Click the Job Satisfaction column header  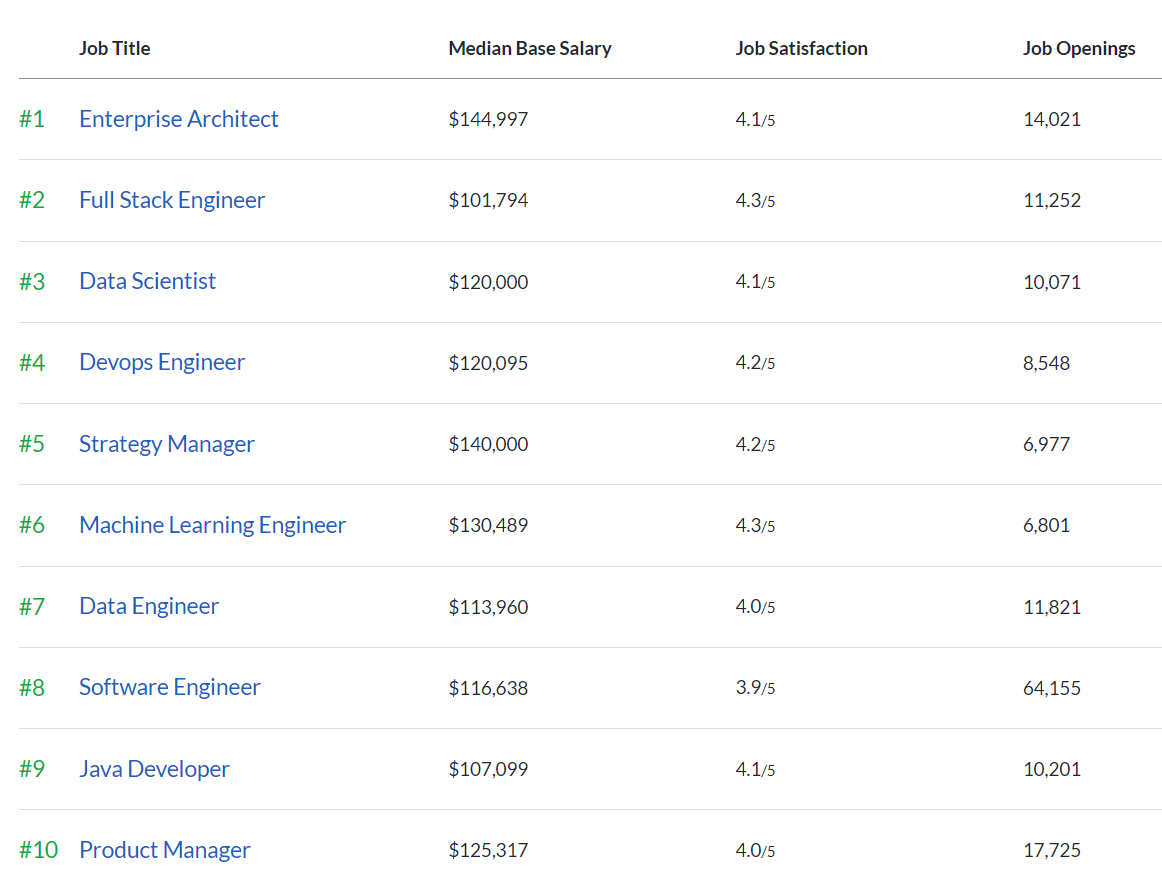point(801,48)
